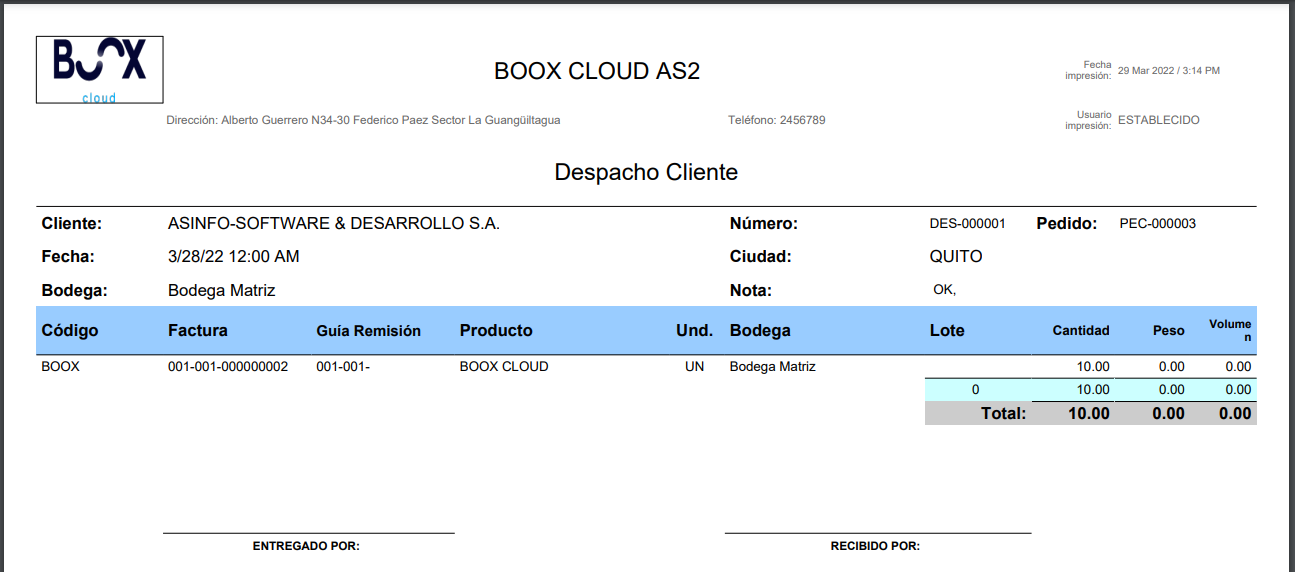Select the guía remisión value 001-001-
Screen dimensions: 1295x572
click(343, 367)
